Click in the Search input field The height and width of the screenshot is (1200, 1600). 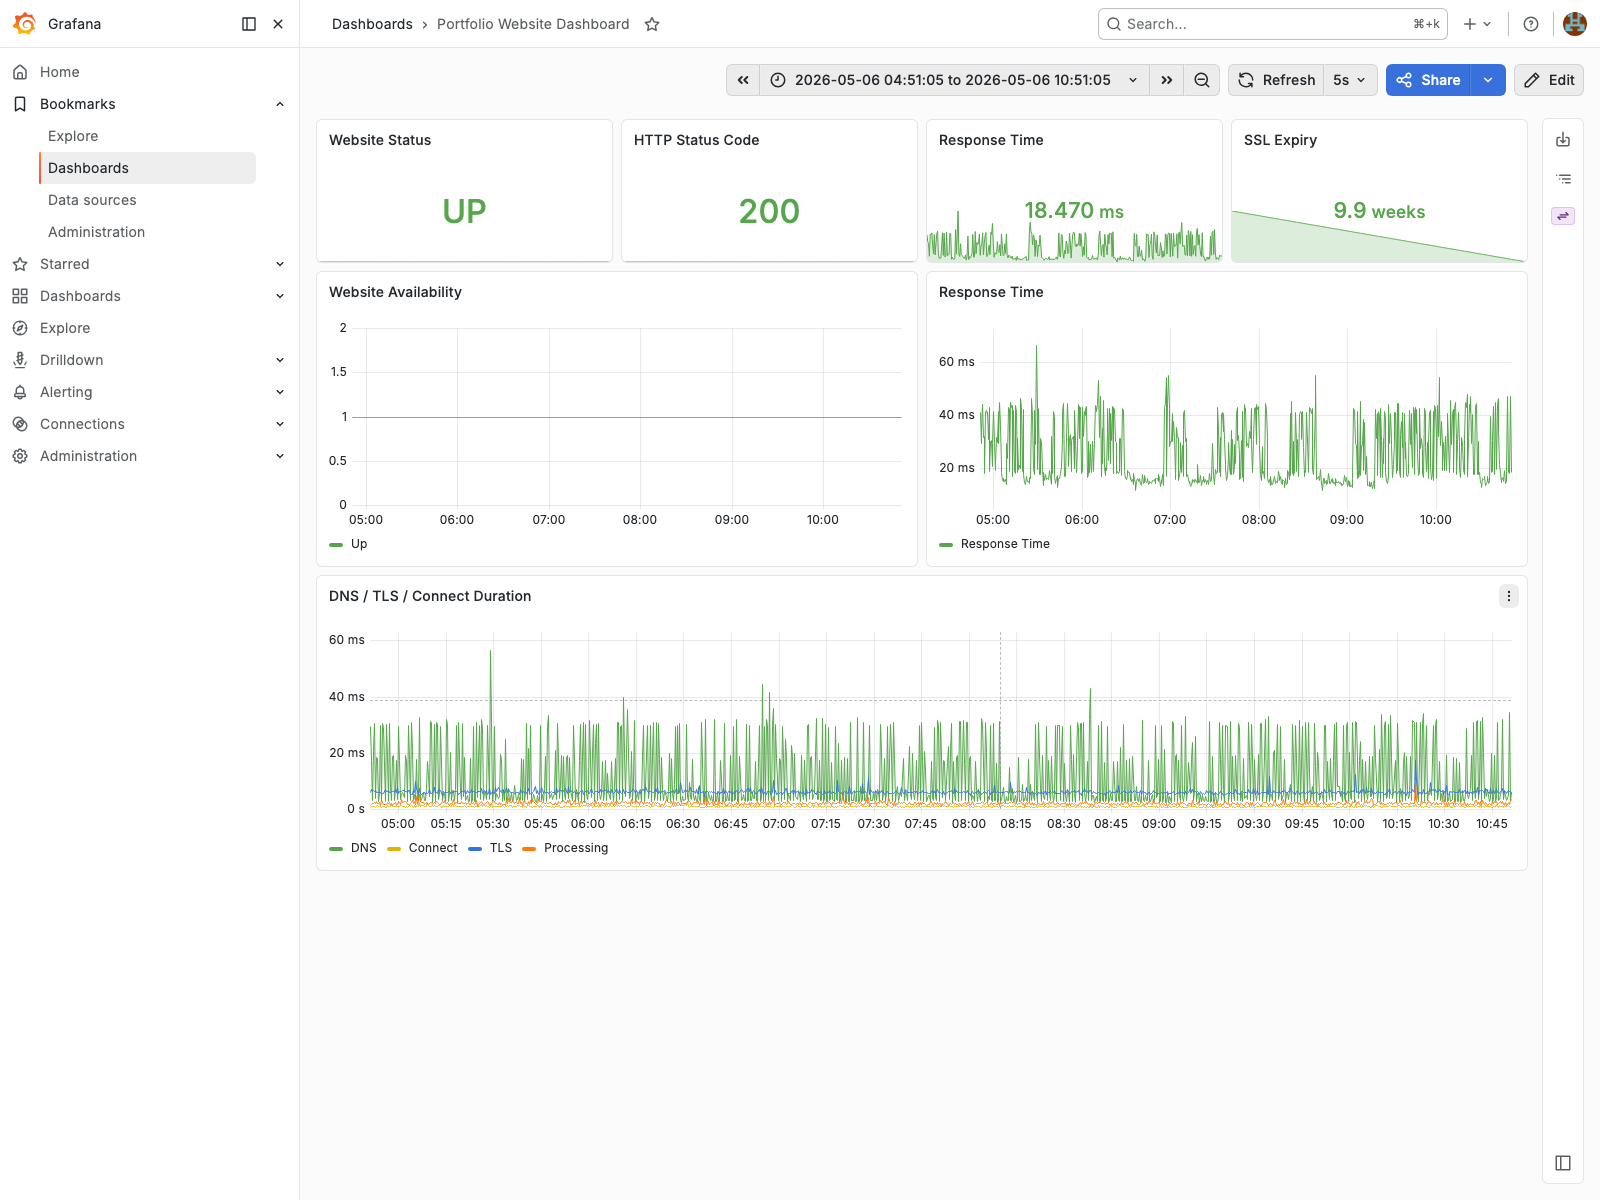[1273, 24]
